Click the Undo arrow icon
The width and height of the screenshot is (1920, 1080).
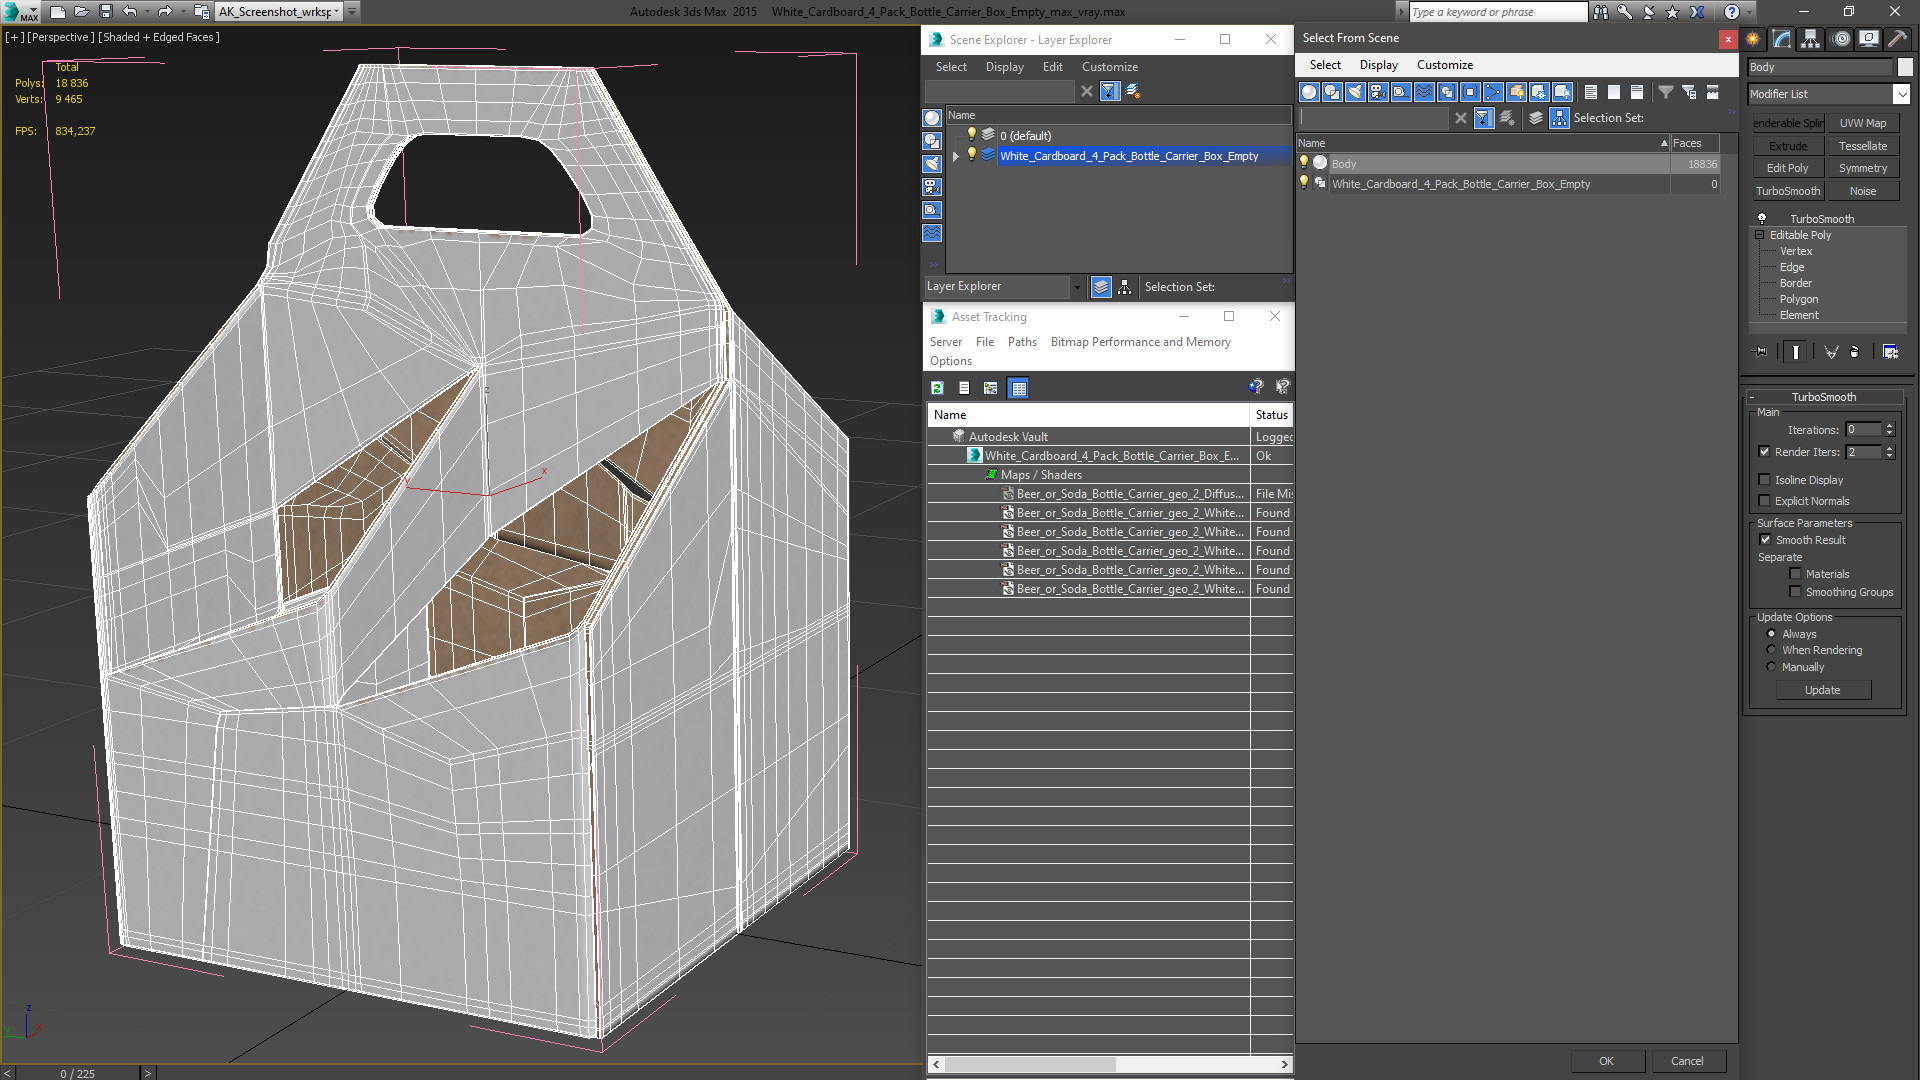point(130,12)
